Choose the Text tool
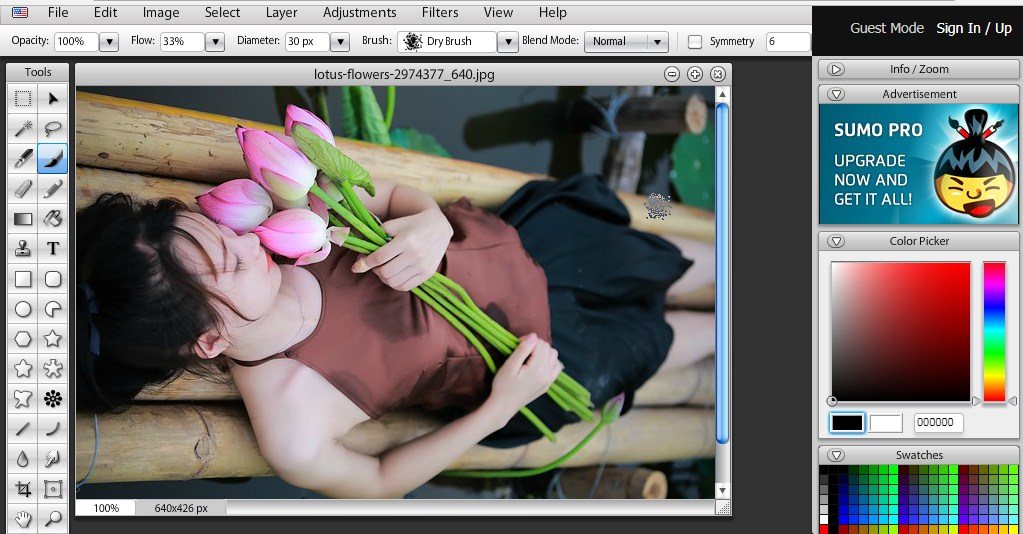The image size is (1023, 534). (x=53, y=248)
